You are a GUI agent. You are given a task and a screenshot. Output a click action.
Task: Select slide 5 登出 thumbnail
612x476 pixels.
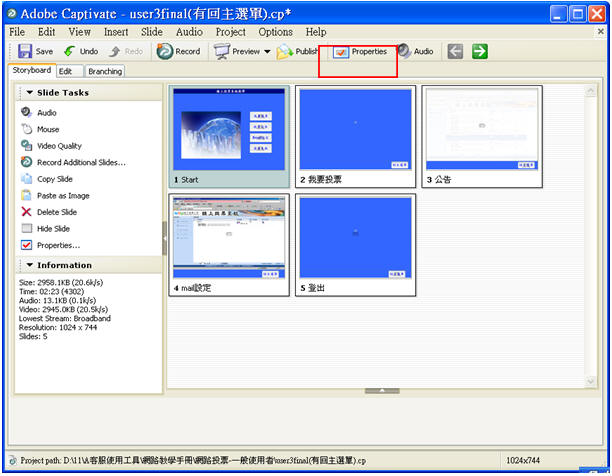tap(356, 245)
